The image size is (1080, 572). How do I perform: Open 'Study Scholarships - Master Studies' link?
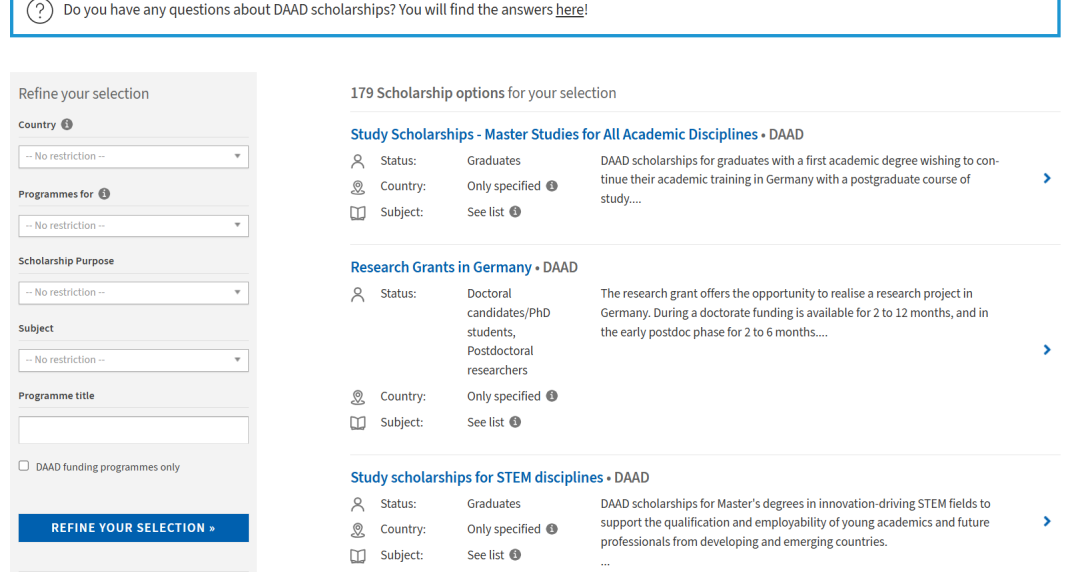coord(554,134)
